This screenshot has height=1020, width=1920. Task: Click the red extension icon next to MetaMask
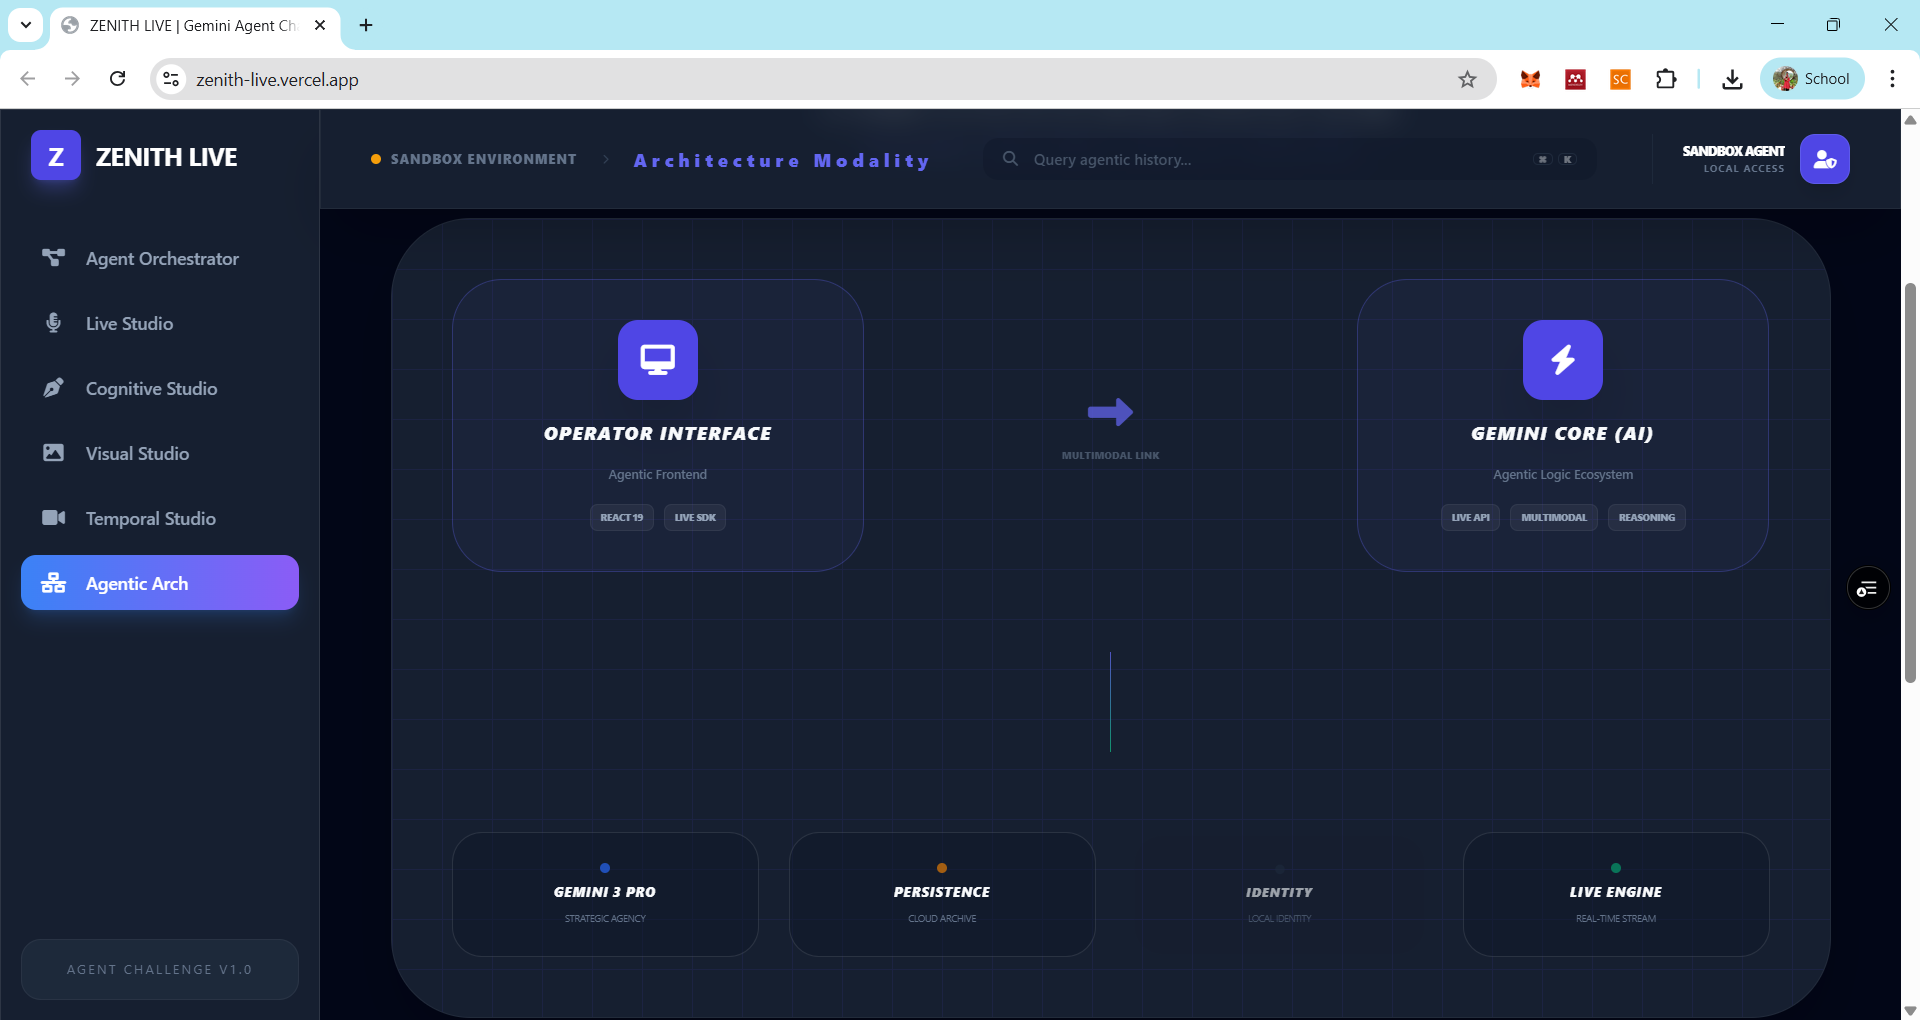pos(1575,79)
